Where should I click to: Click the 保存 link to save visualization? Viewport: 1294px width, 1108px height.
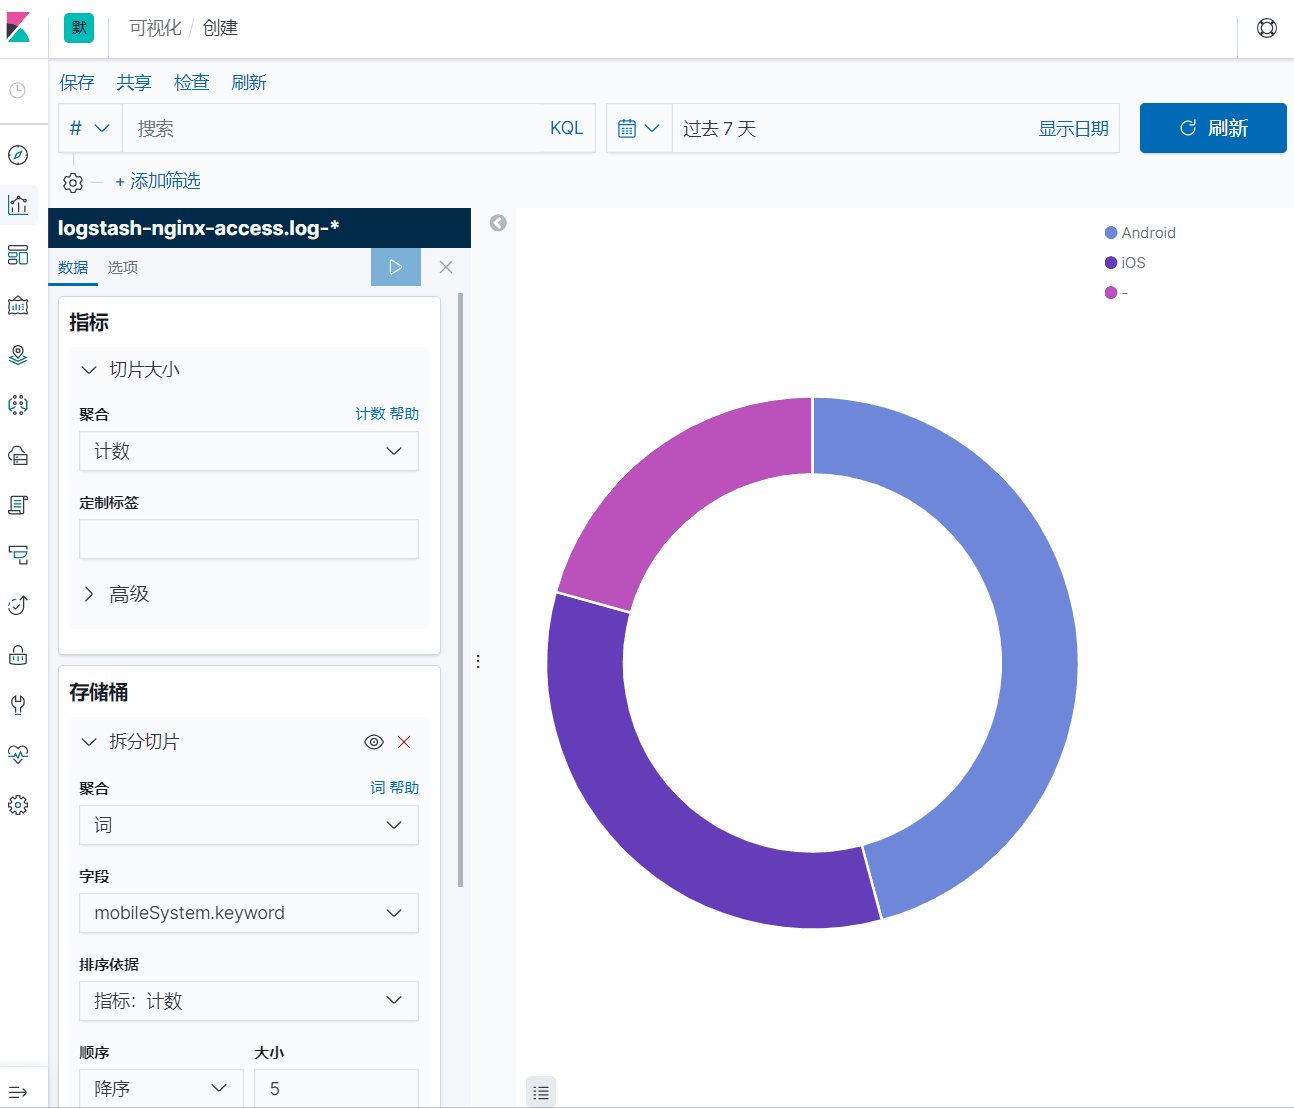tap(76, 82)
